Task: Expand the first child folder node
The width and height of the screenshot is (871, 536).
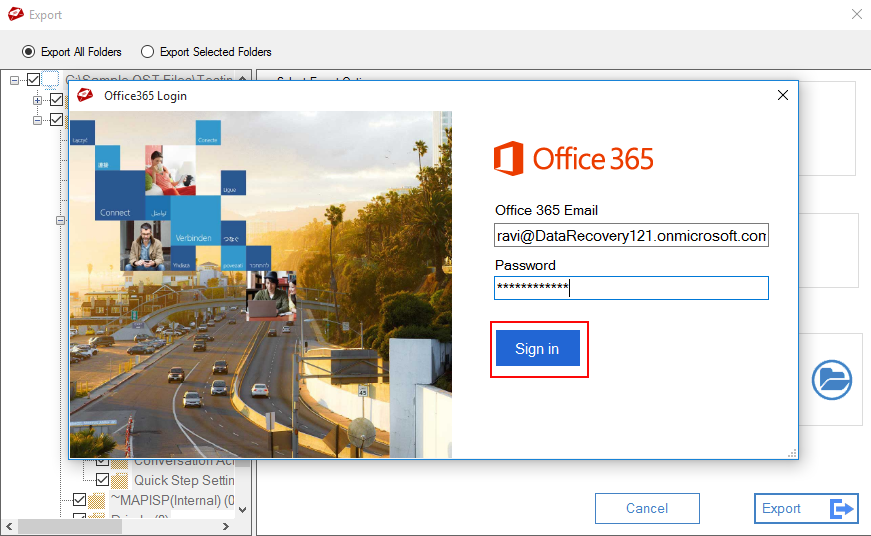Action: click(38, 99)
